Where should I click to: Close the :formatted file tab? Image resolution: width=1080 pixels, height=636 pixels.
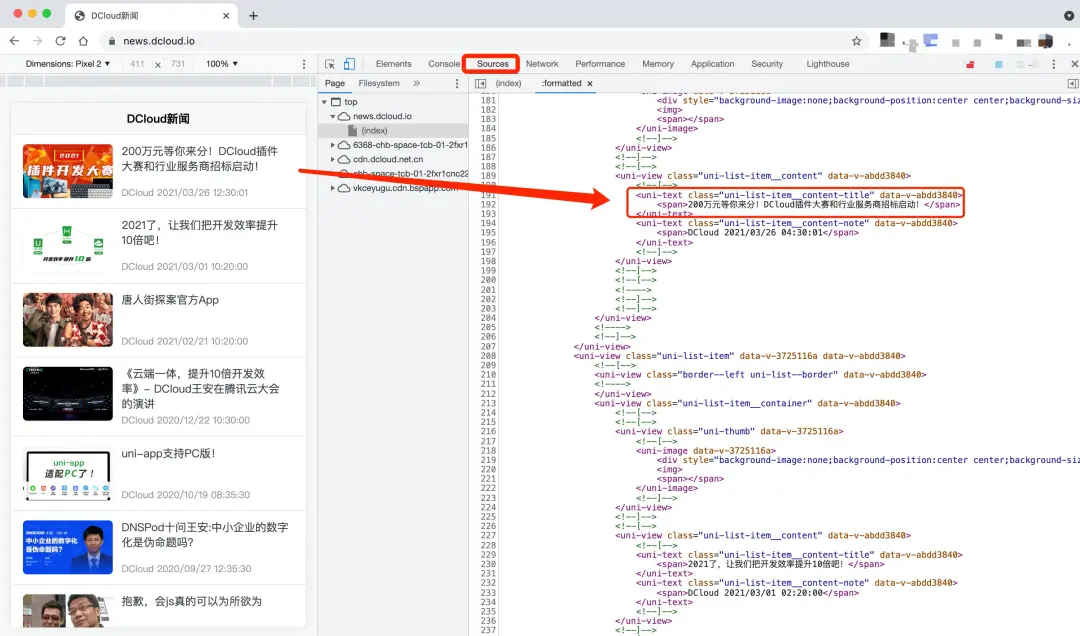pos(590,83)
